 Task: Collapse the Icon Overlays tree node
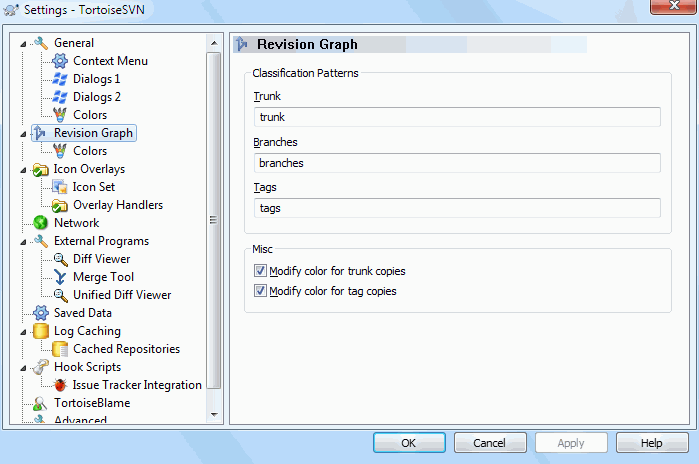(23, 170)
